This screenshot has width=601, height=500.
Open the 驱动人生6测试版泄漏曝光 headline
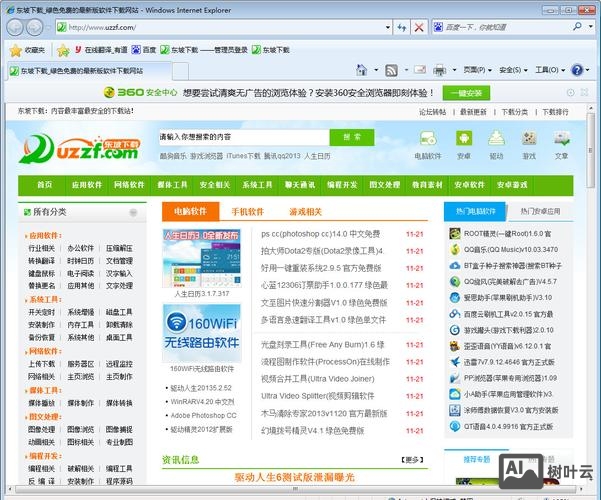[294, 477]
